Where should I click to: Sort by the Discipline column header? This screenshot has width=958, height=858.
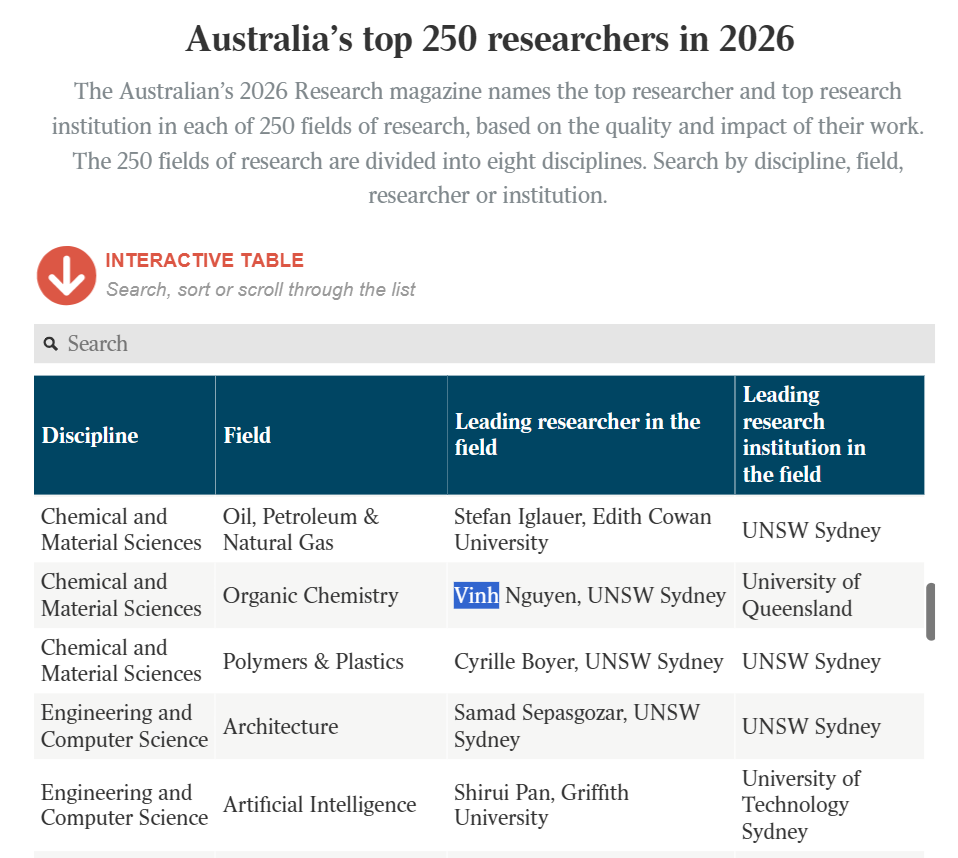coord(90,436)
